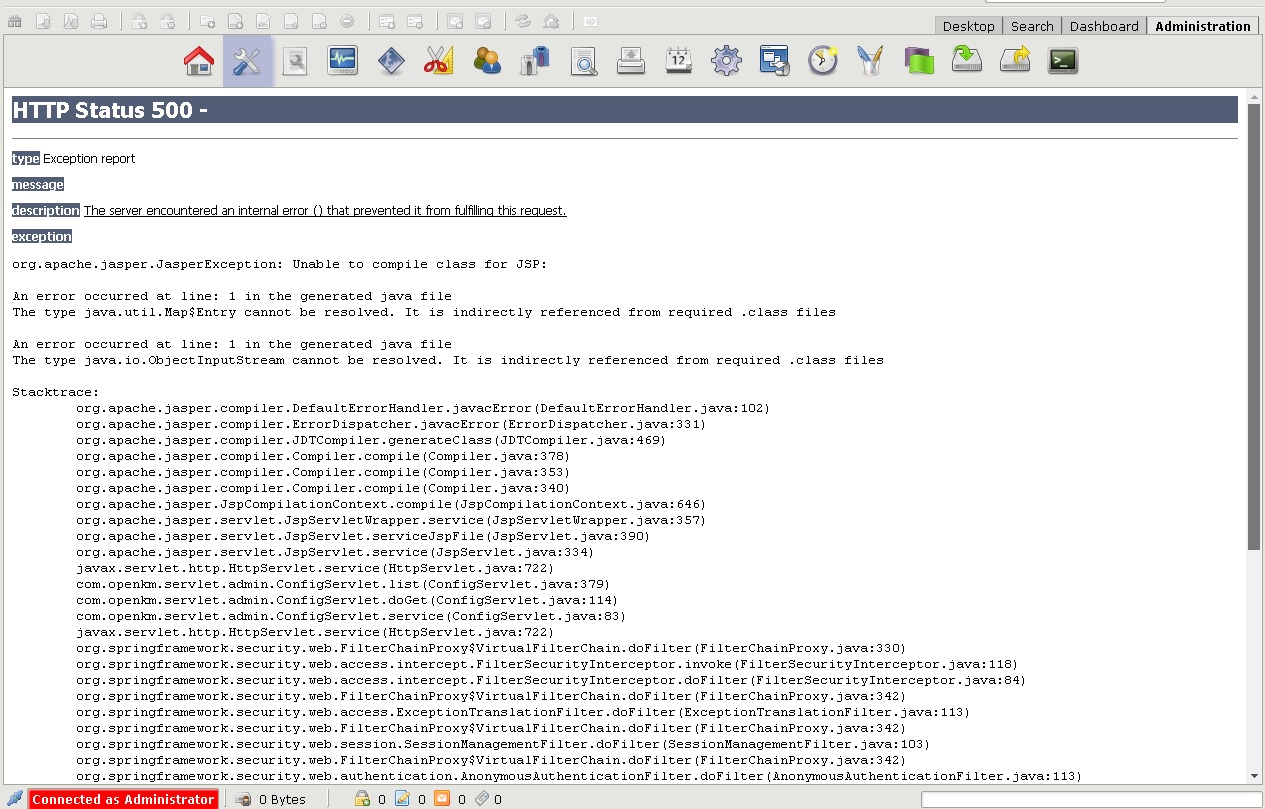This screenshot has height=809, width=1265.
Task: Open the gear settings icon
Action: click(x=726, y=62)
